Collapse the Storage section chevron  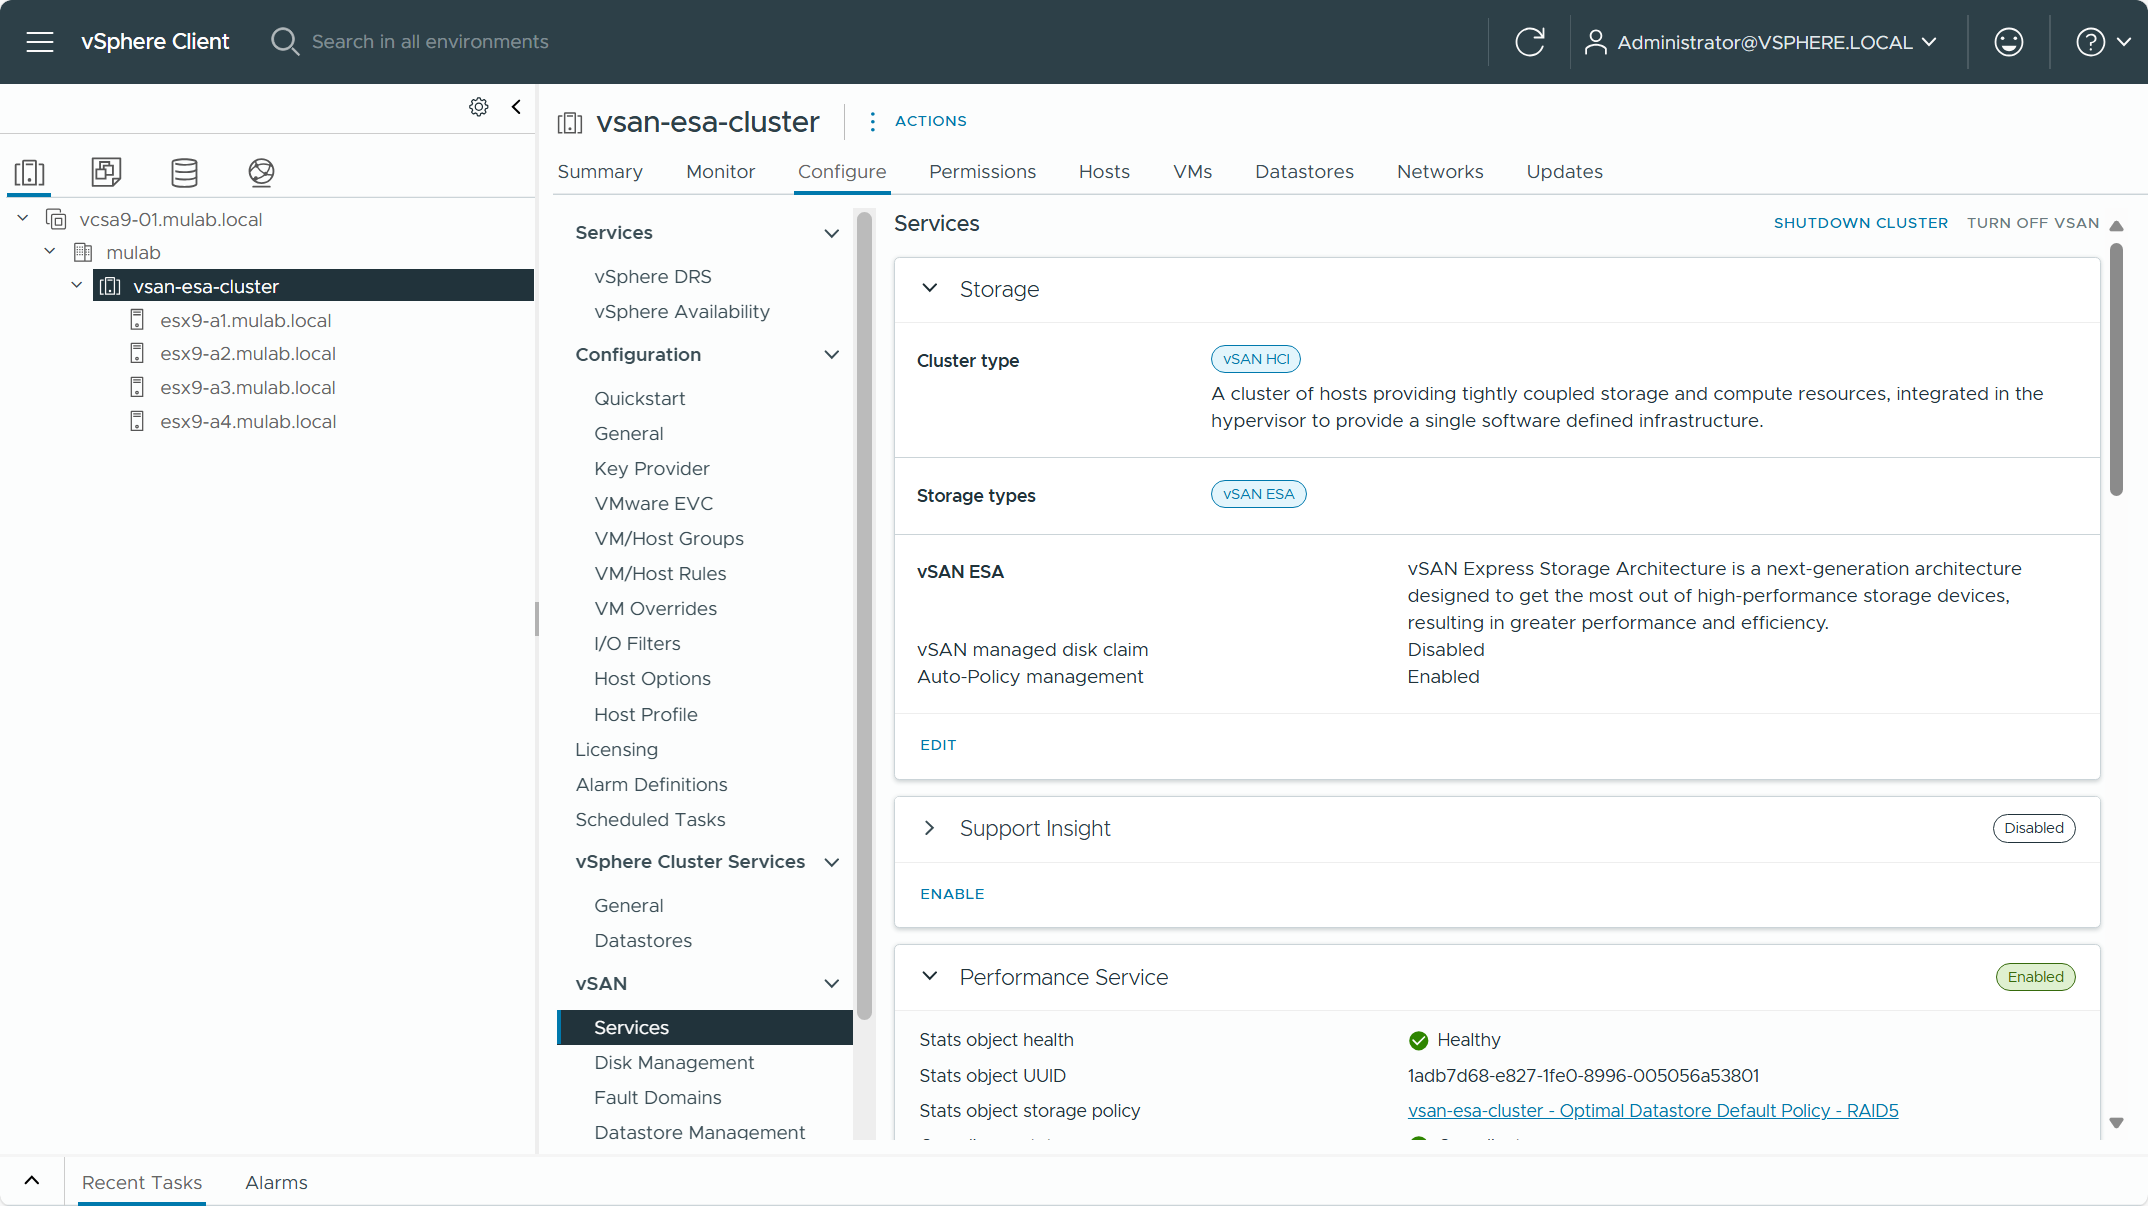[x=929, y=289]
